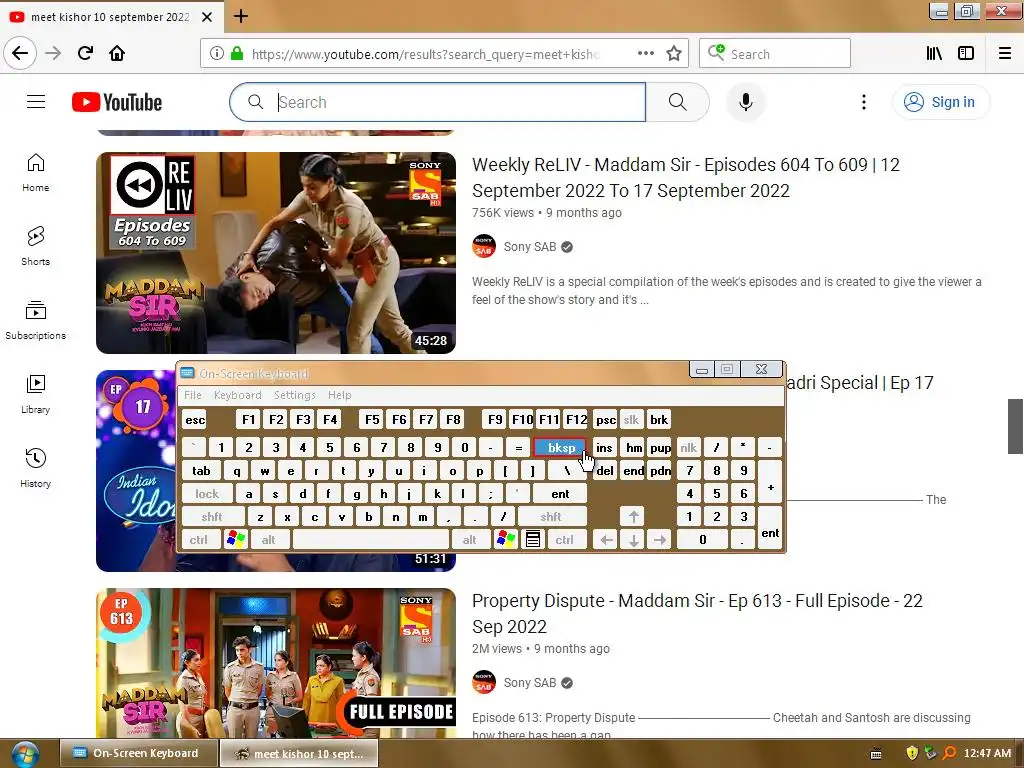
Task: Show sidebars icon in Firefox toolbar
Action: pos(966,54)
